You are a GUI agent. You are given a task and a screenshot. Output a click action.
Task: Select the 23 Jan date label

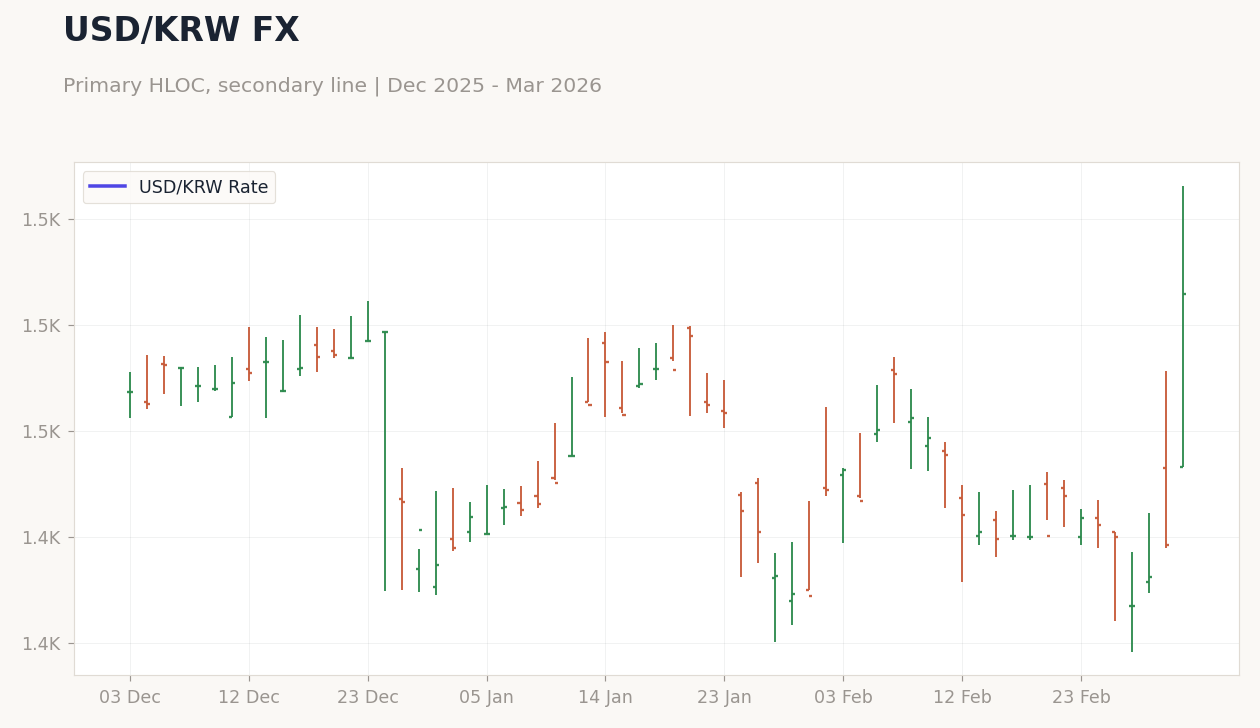pyautogui.click(x=724, y=697)
